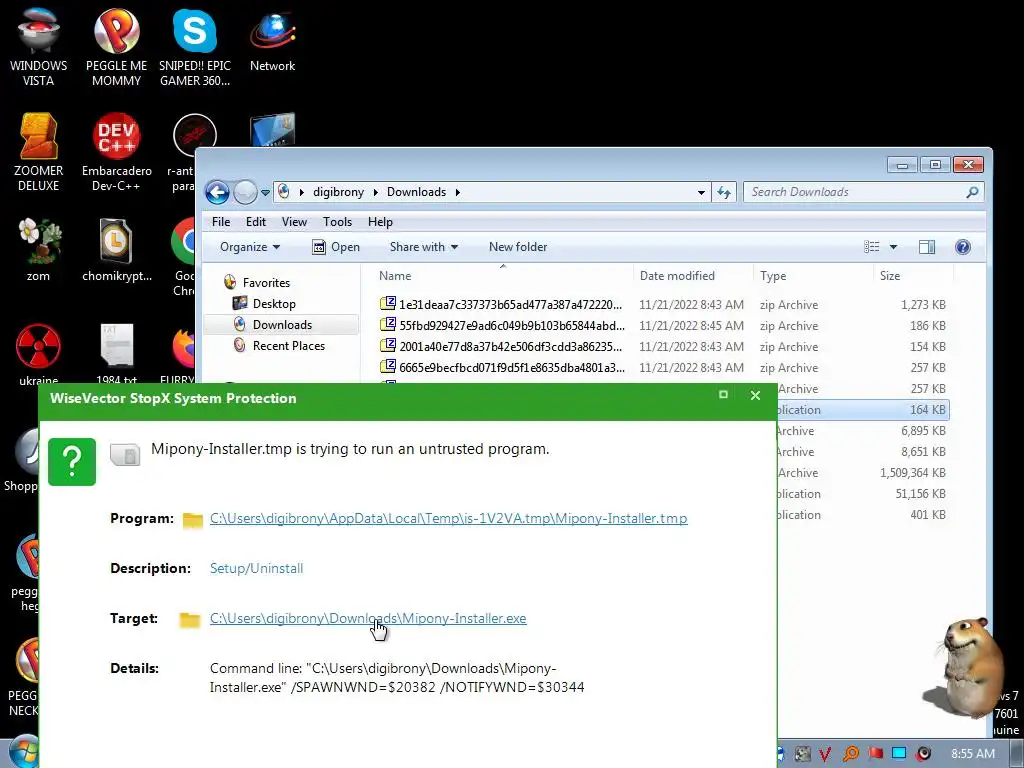Open the File menu

coord(221,222)
